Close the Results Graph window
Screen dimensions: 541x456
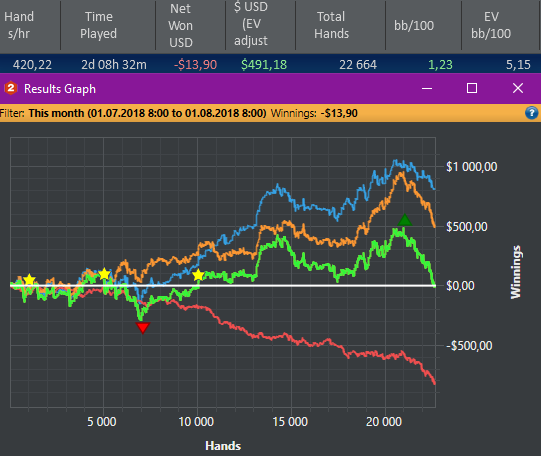click(518, 88)
